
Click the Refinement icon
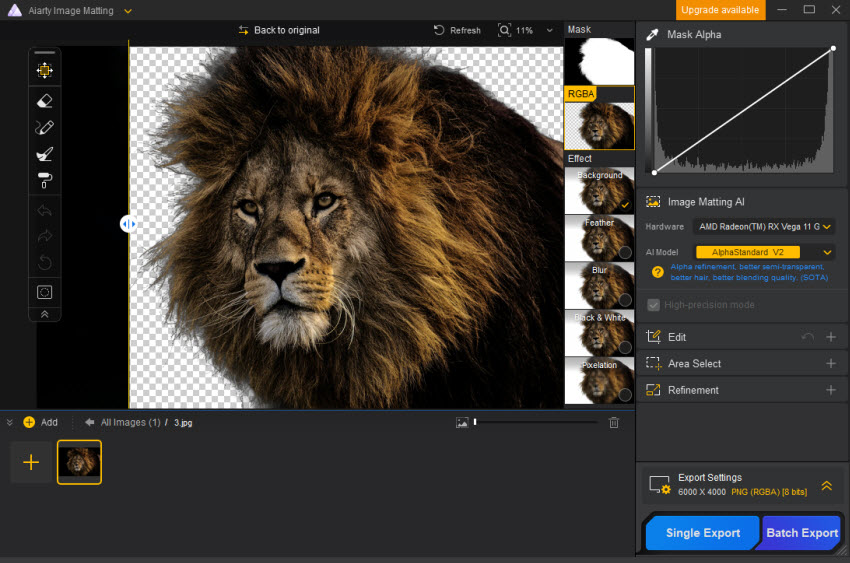pyautogui.click(x=653, y=390)
